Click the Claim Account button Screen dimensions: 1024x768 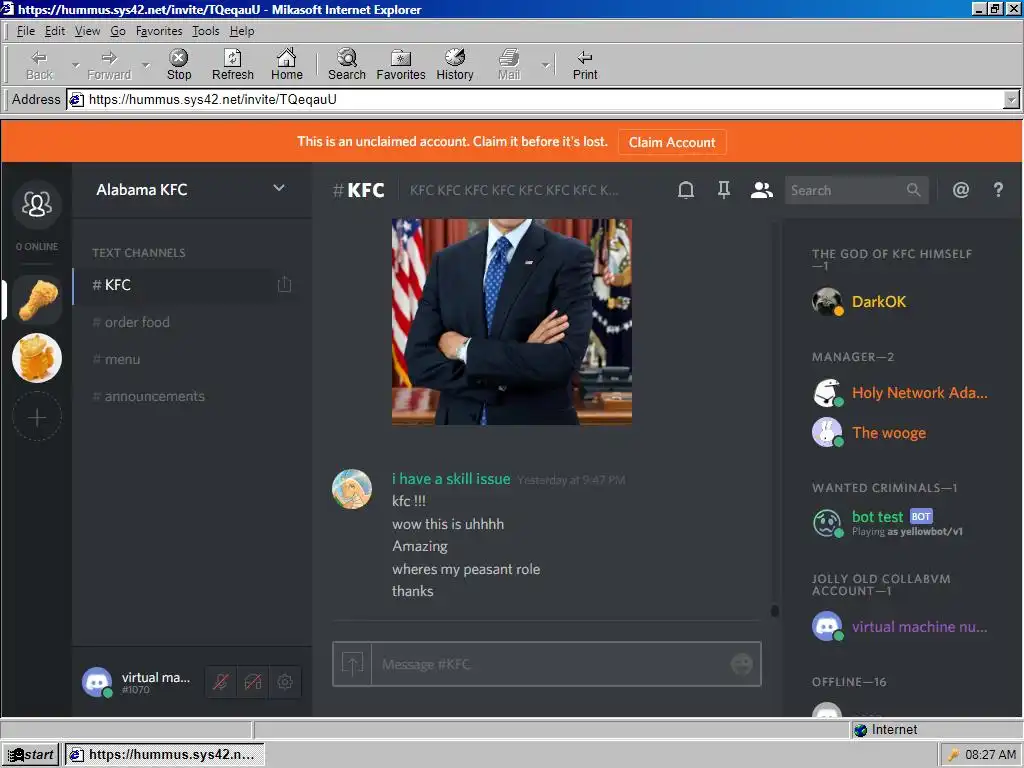tap(672, 142)
